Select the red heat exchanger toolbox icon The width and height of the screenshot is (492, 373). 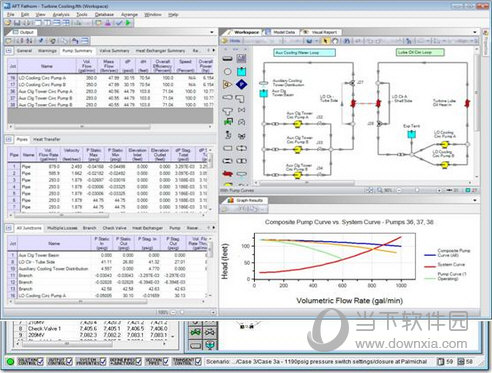pos(228,174)
